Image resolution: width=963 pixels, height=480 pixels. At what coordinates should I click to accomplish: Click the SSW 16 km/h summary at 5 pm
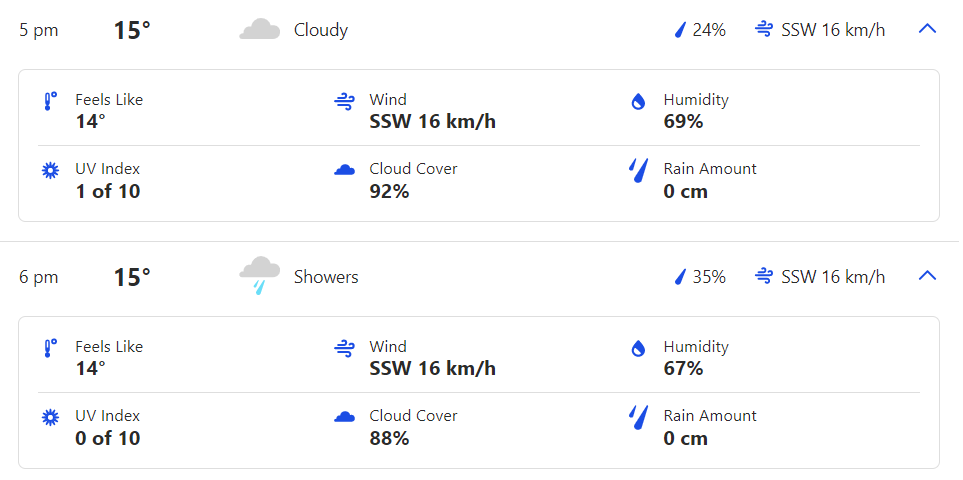tap(833, 30)
